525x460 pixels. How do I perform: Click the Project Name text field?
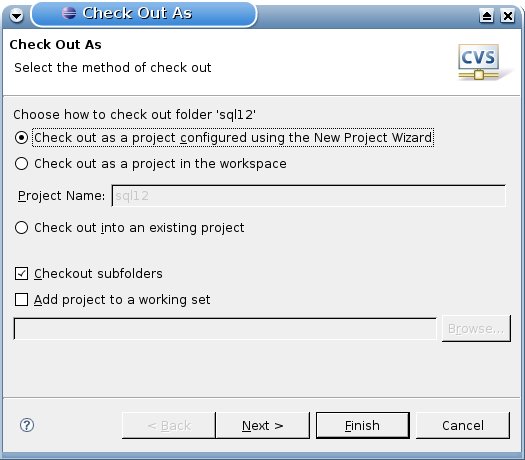308,196
